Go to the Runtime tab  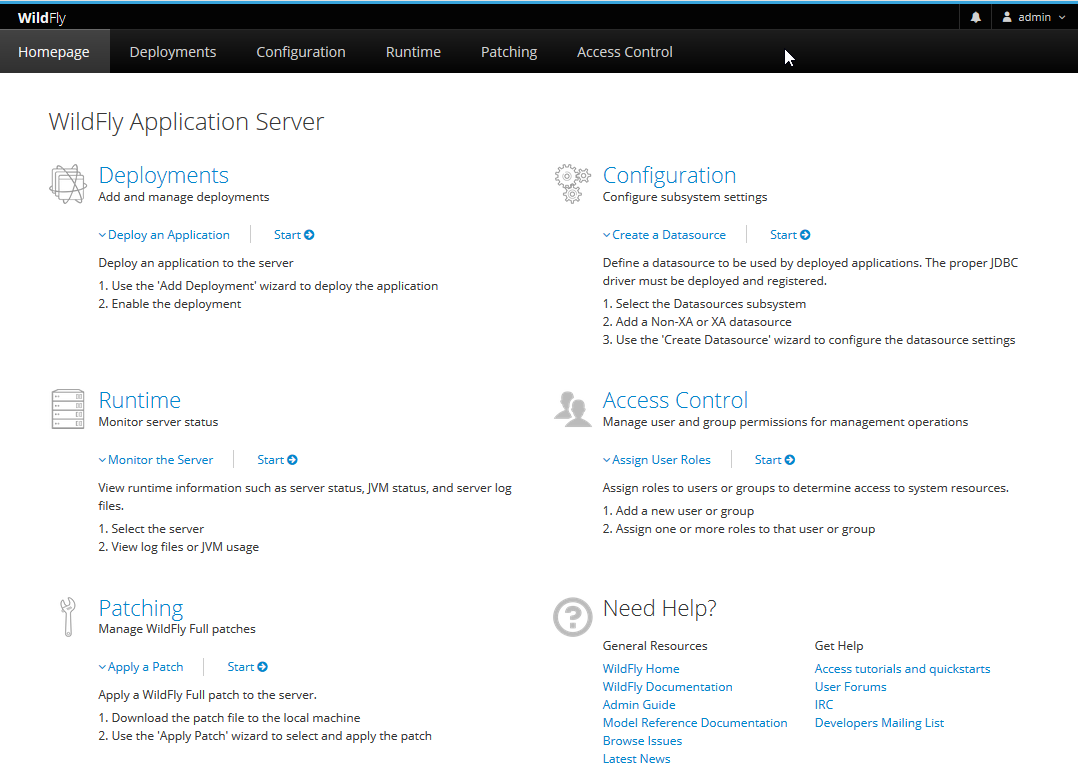pyautogui.click(x=413, y=52)
